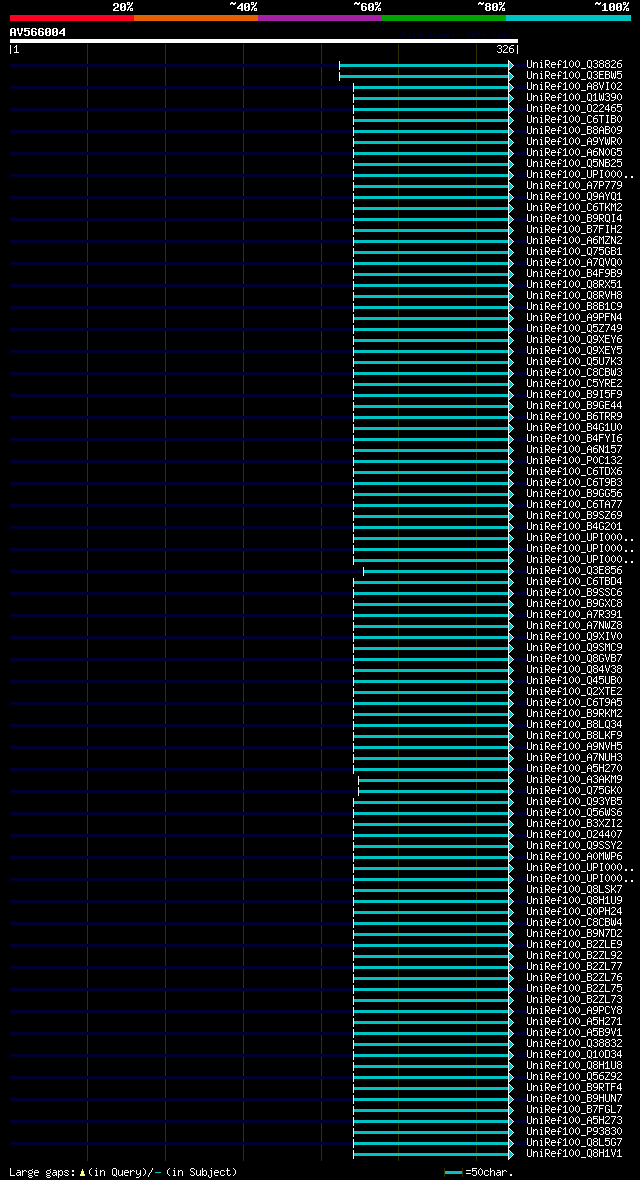
Task: Click the white query length bar
Action: click(x=264, y=41)
